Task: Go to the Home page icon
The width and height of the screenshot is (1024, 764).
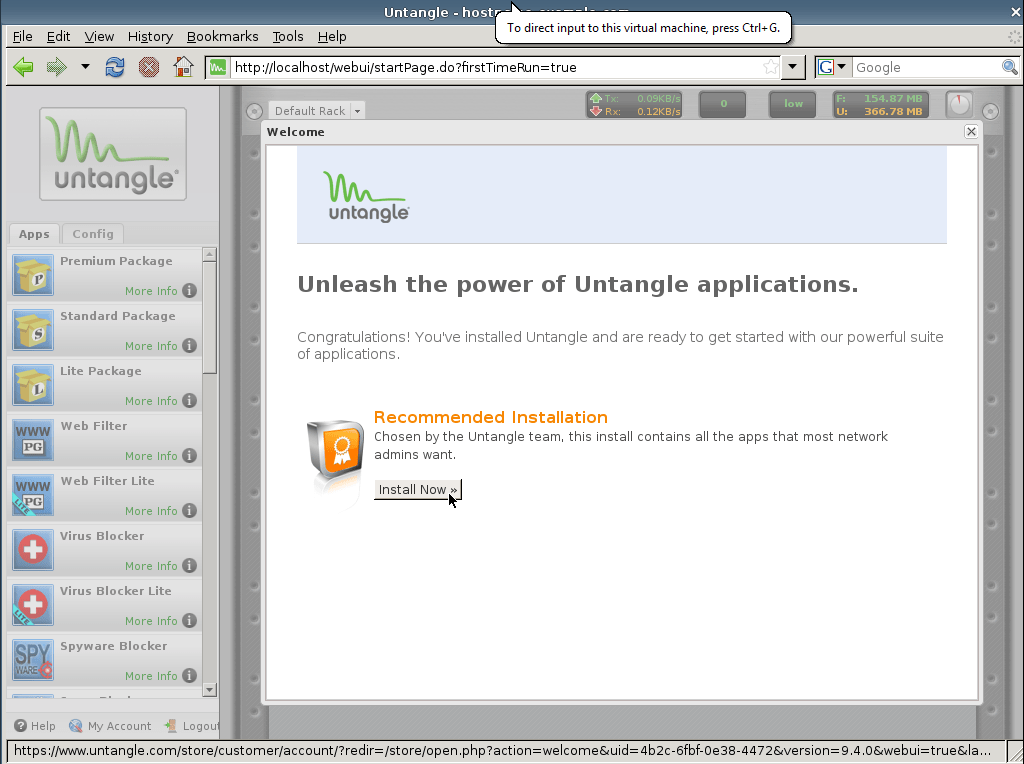Action: tap(183, 67)
